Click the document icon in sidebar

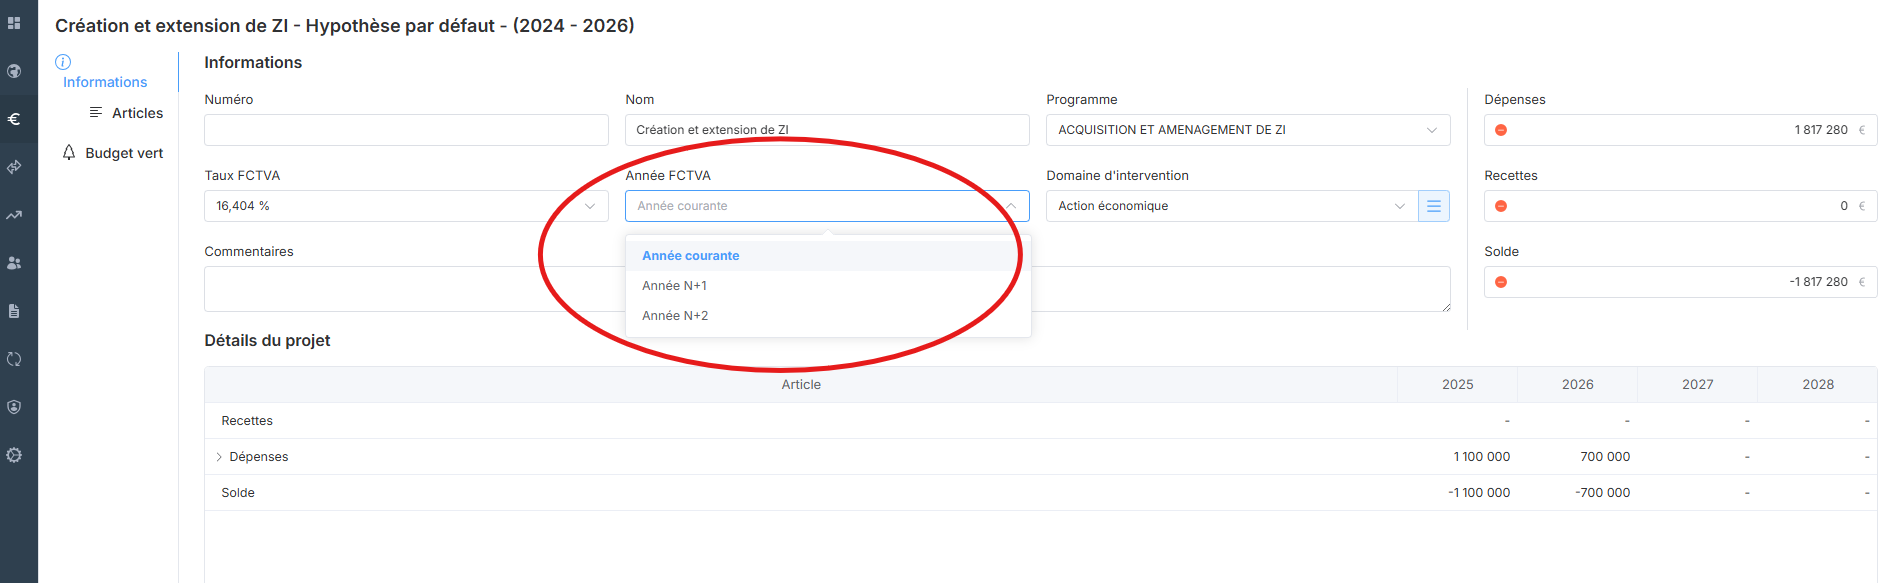click(x=14, y=311)
